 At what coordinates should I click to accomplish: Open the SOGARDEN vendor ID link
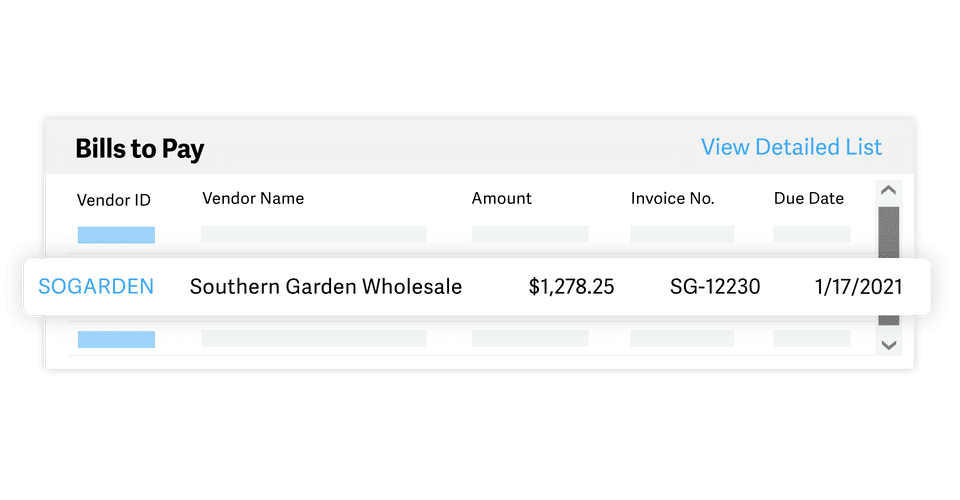[x=96, y=287]
